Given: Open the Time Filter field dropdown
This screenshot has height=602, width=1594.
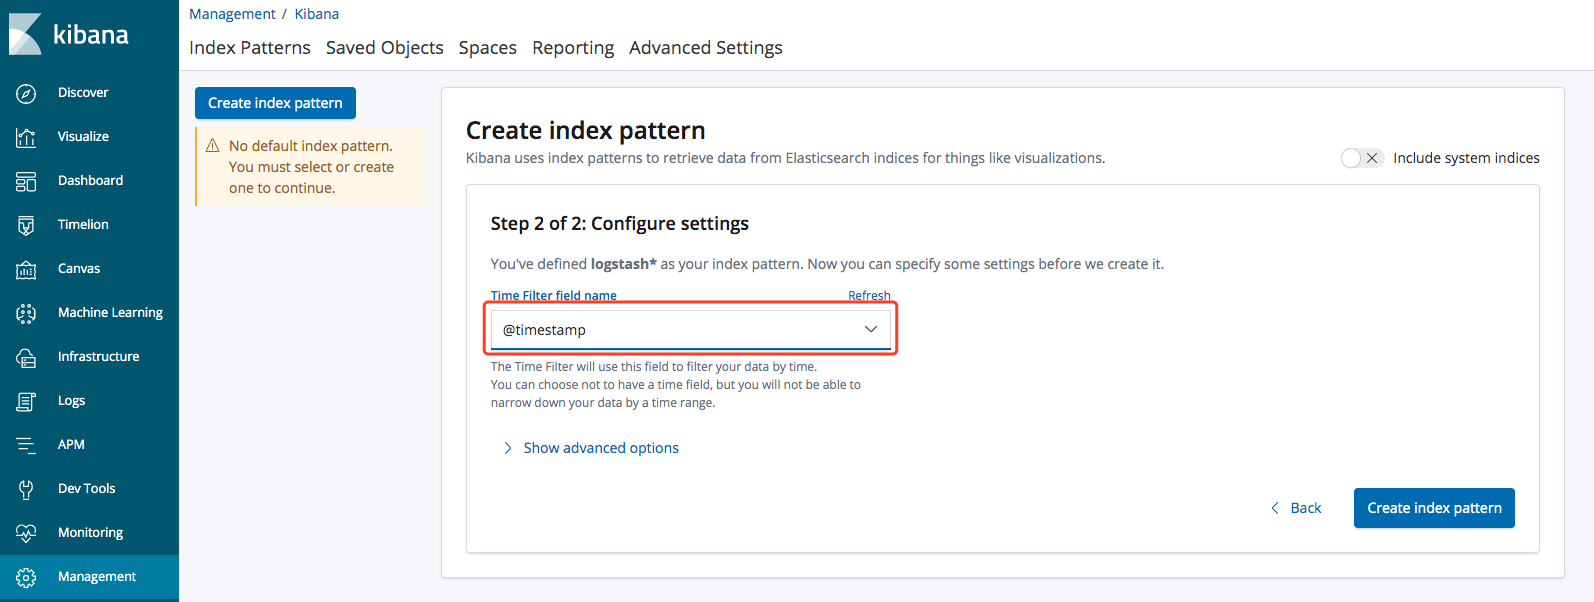Looking at the screenshot, I should [x=690, y=330].
